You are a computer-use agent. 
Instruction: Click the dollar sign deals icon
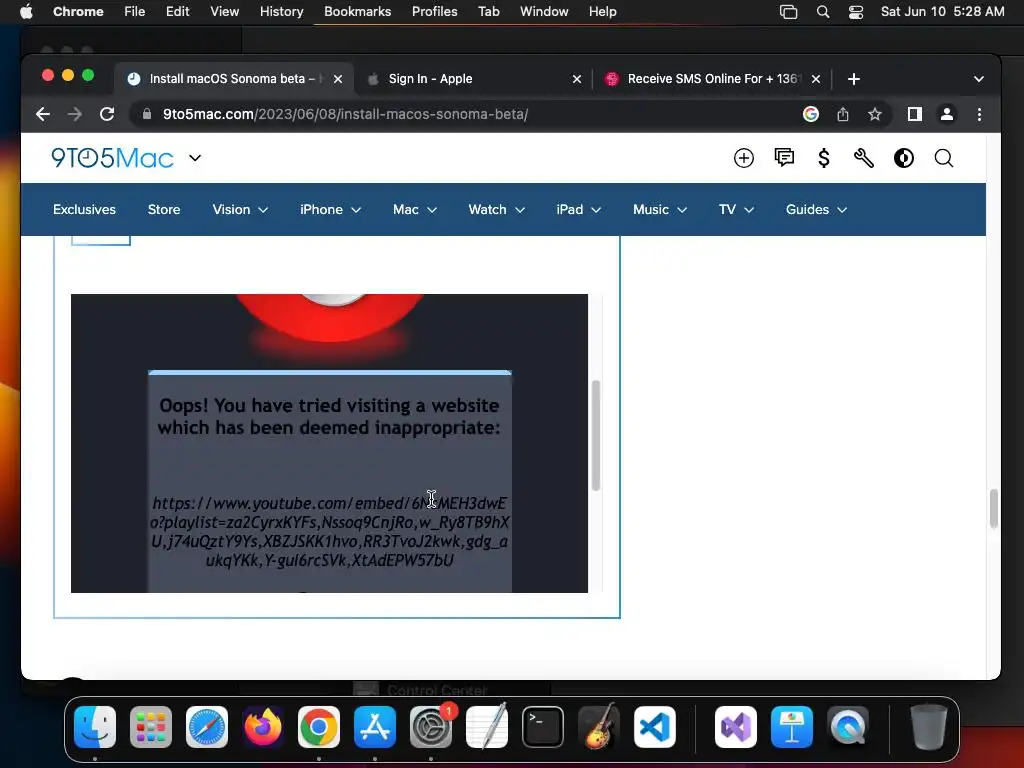pos(824,158)
